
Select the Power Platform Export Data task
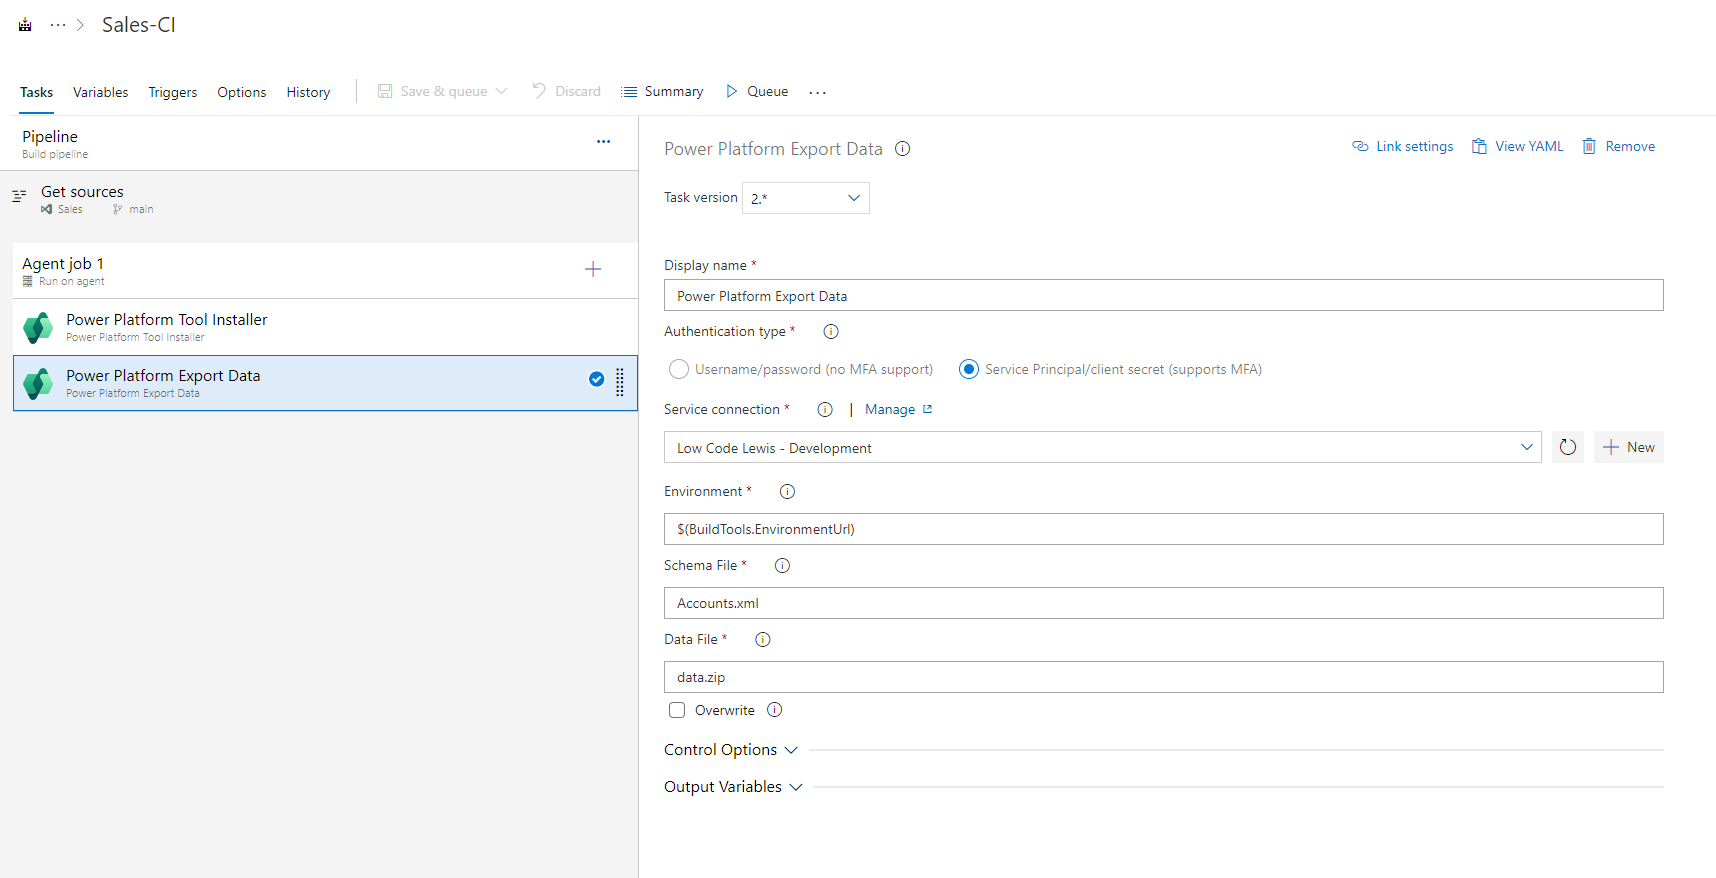coord(325,383)
